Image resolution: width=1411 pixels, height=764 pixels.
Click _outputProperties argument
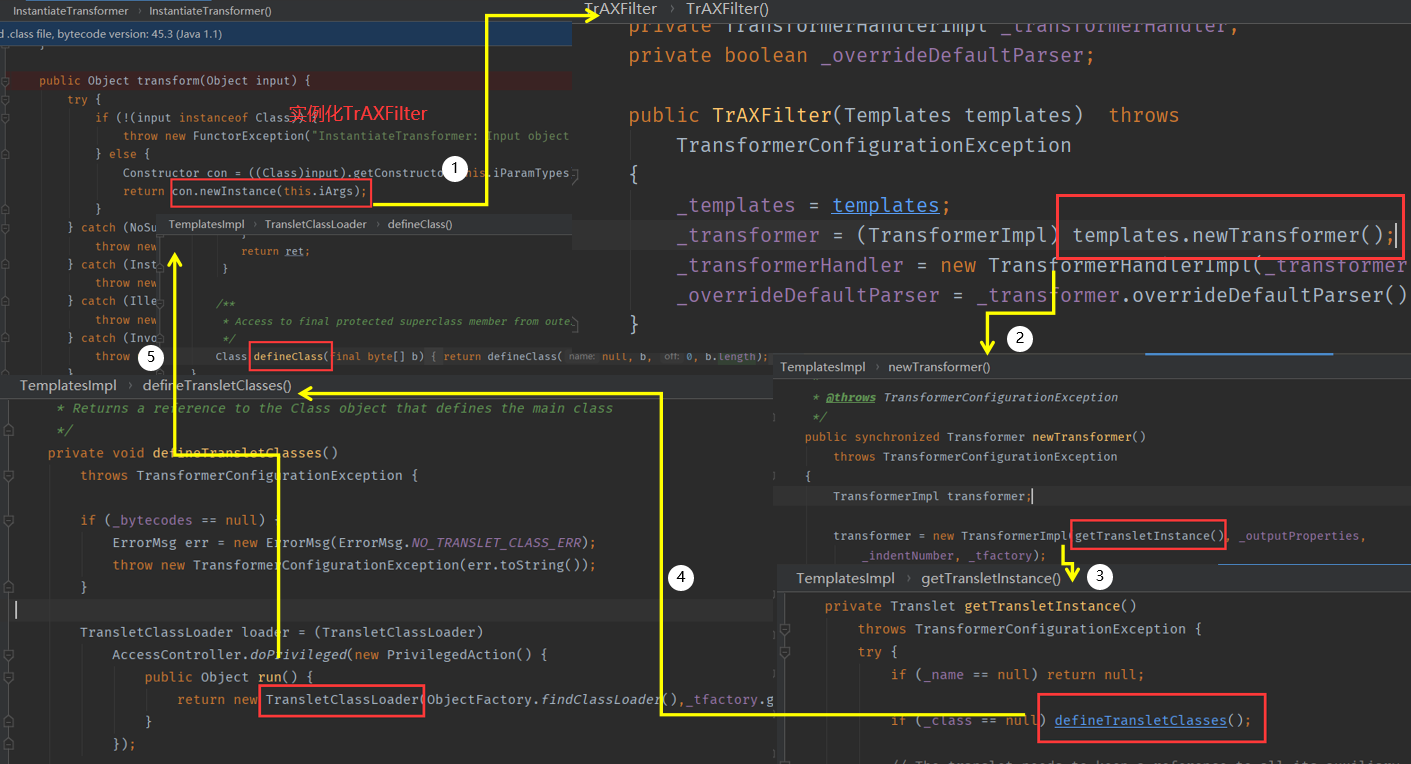tap(1300, 536)
